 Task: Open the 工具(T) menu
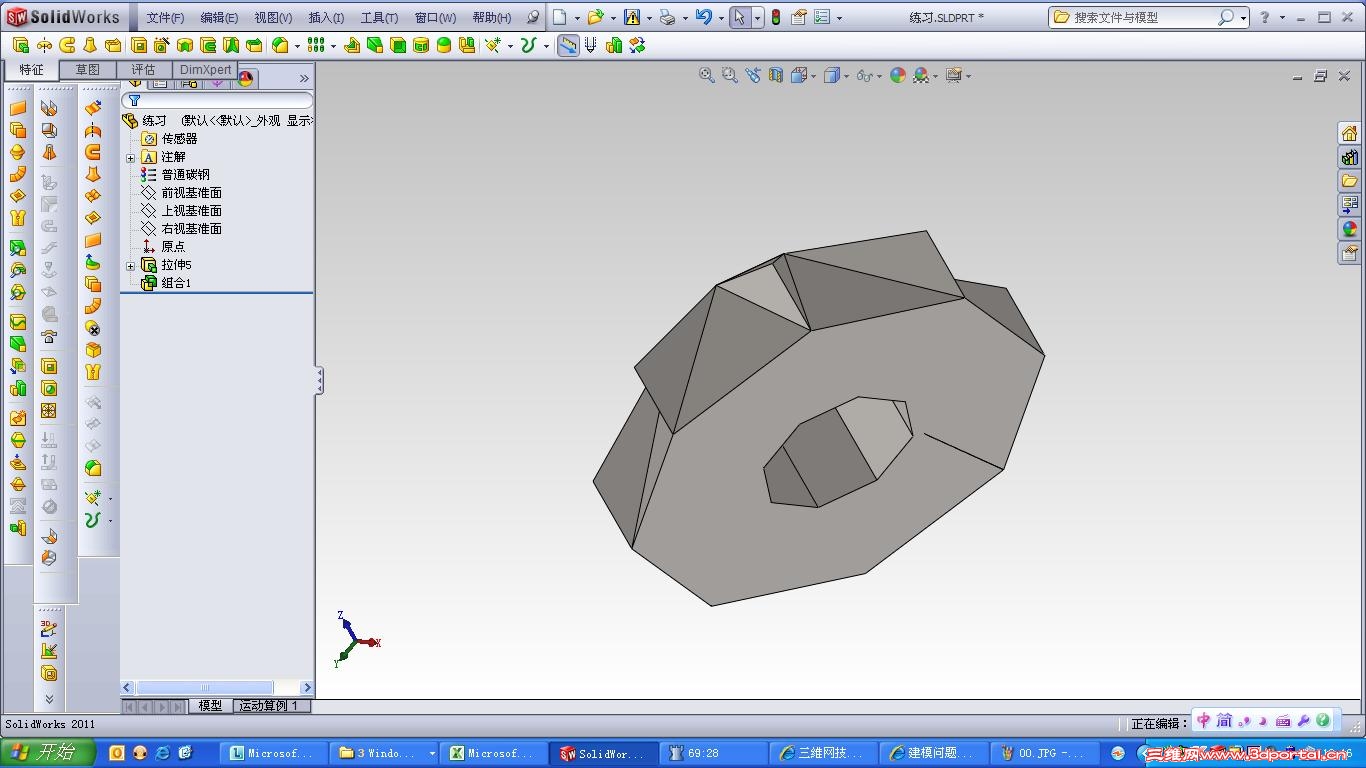pyautogui.click(x=379, y=18)
